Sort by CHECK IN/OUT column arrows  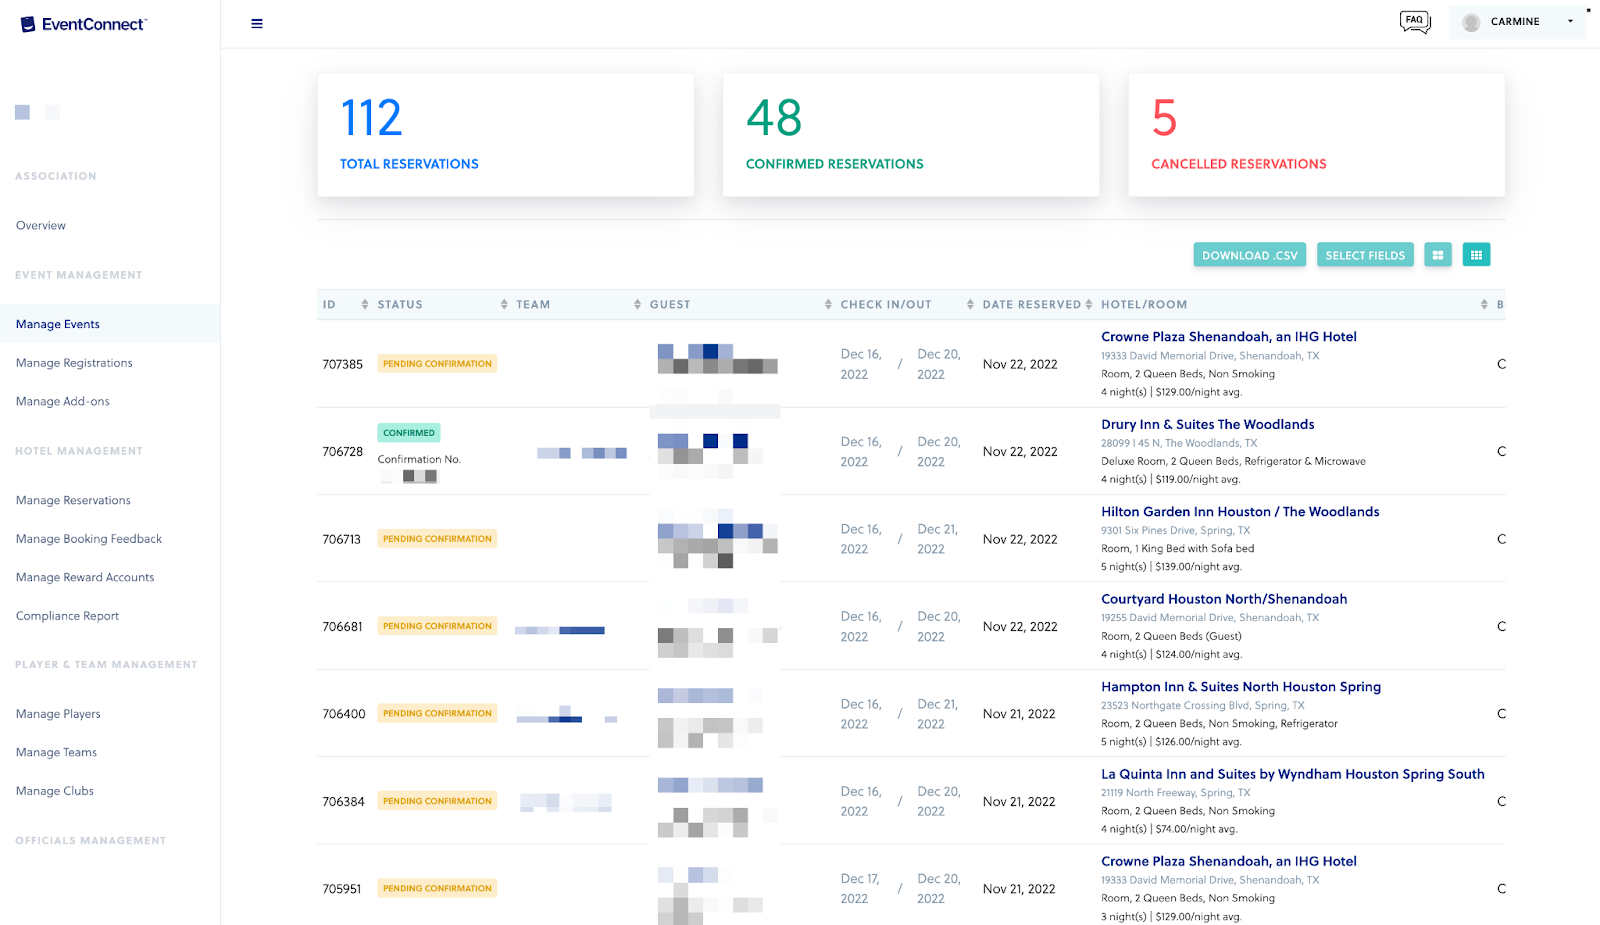(970, 304)
